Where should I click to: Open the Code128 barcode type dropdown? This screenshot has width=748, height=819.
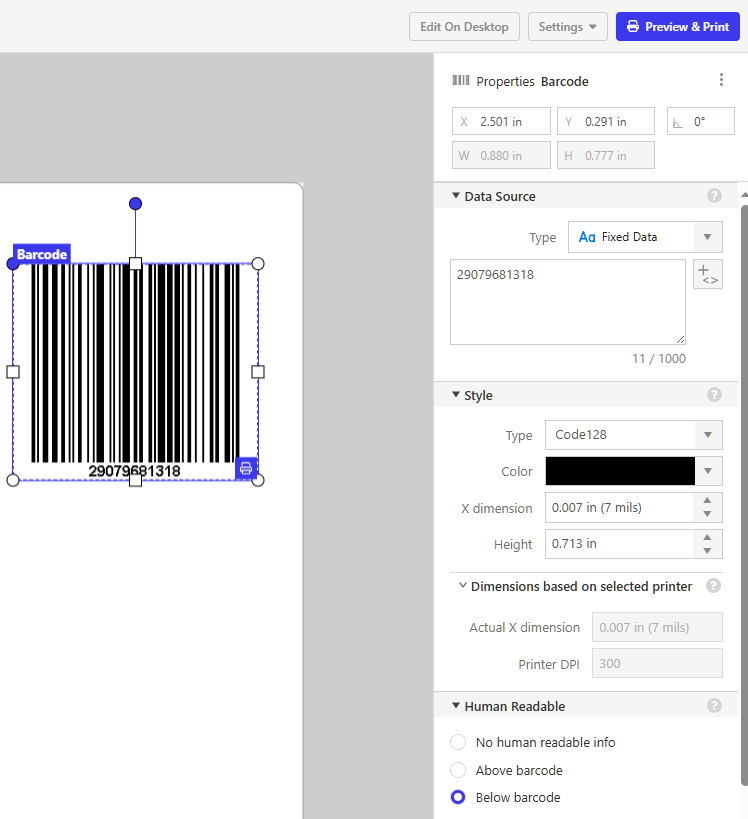633,435
